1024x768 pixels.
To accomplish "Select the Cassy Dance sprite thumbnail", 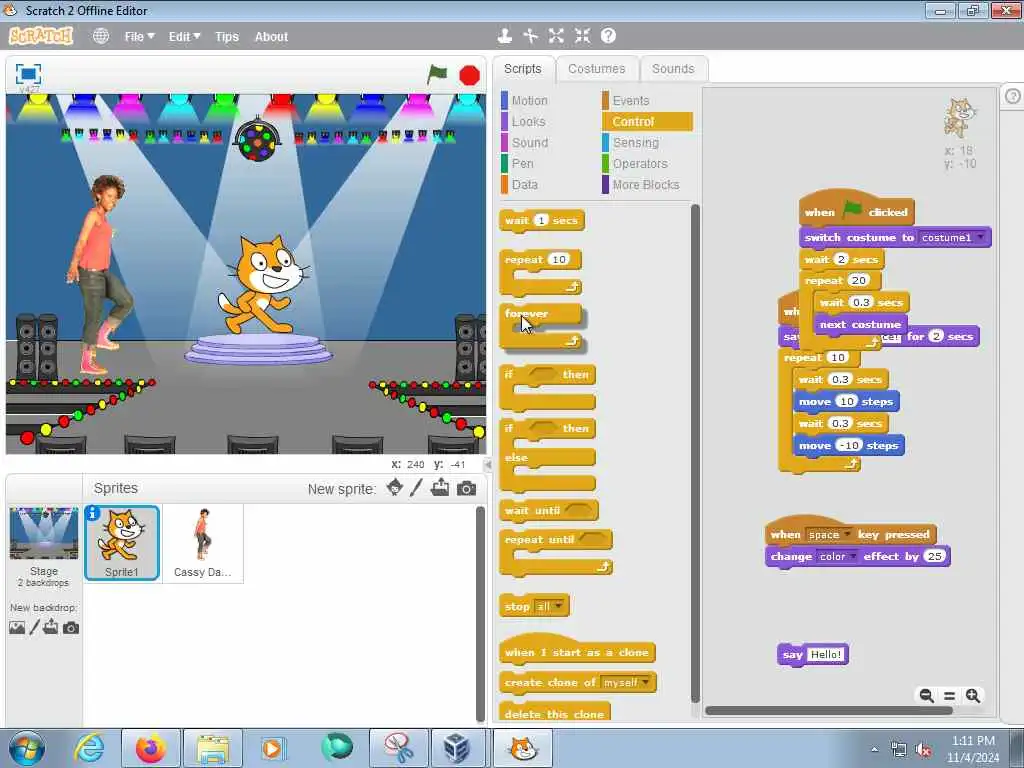I will 202,543.
